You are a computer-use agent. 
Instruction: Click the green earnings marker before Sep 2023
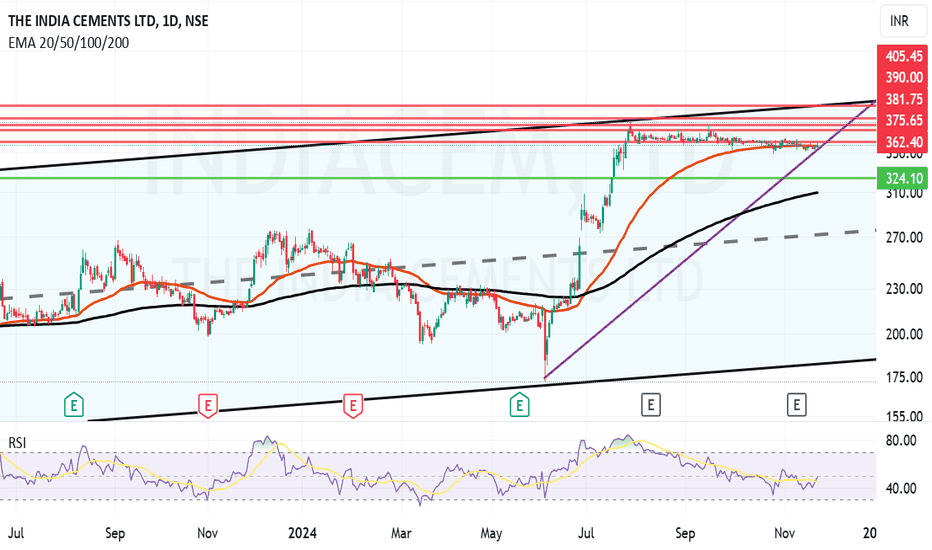(x=74, y=406)
